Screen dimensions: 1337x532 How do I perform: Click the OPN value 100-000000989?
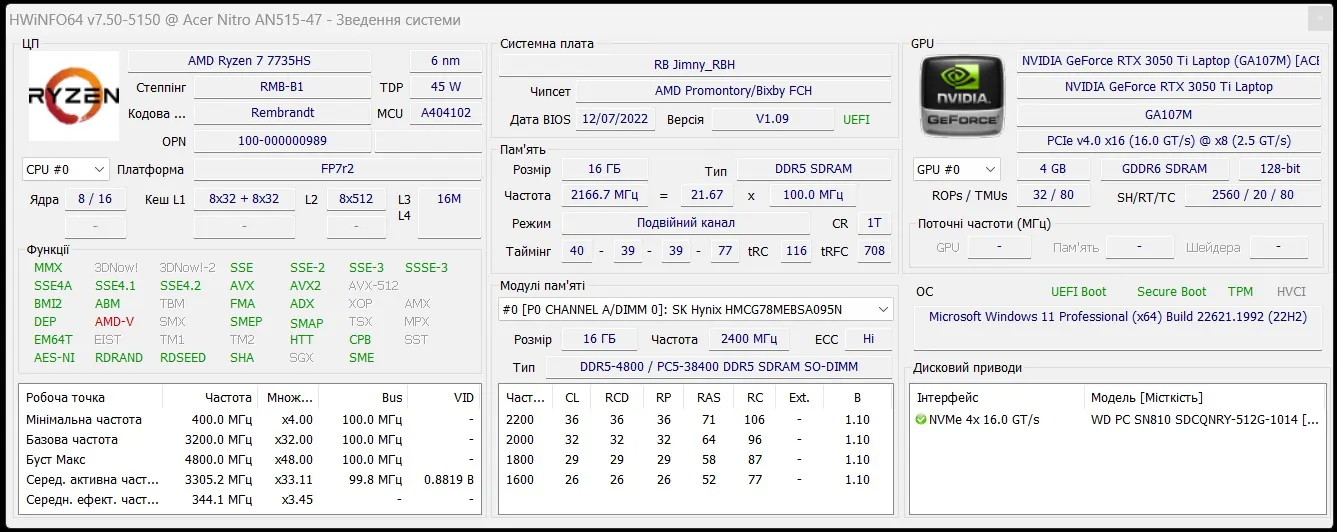[282, 141]
